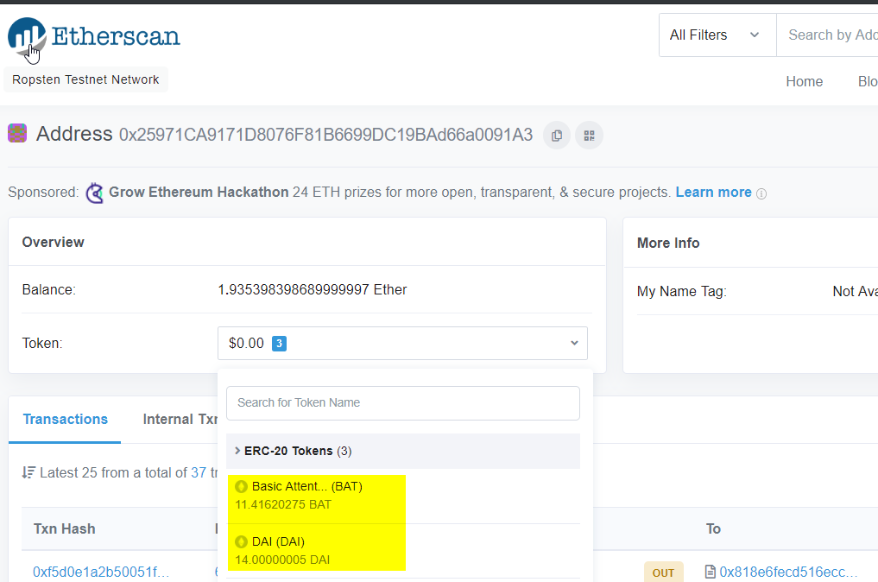Switch to the Transactions tab
878x582 pixels.
[x=65, y=419]
